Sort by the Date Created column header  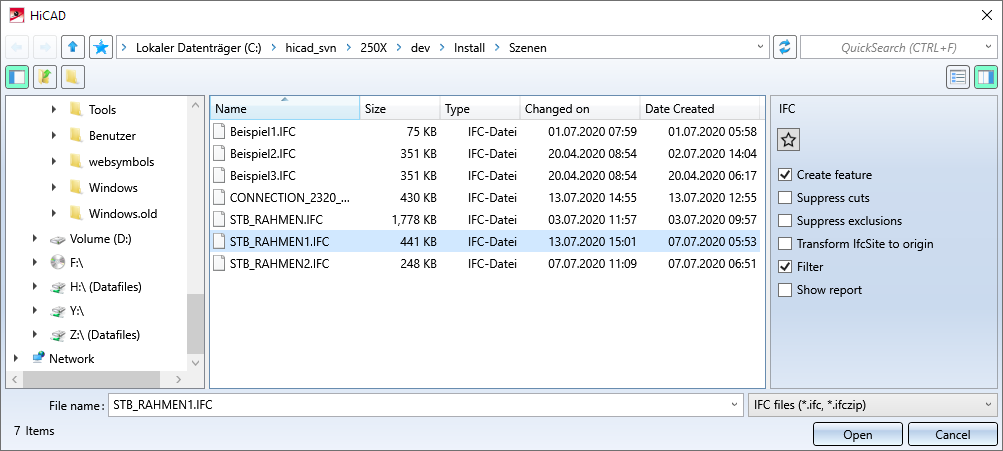(700, 109)
